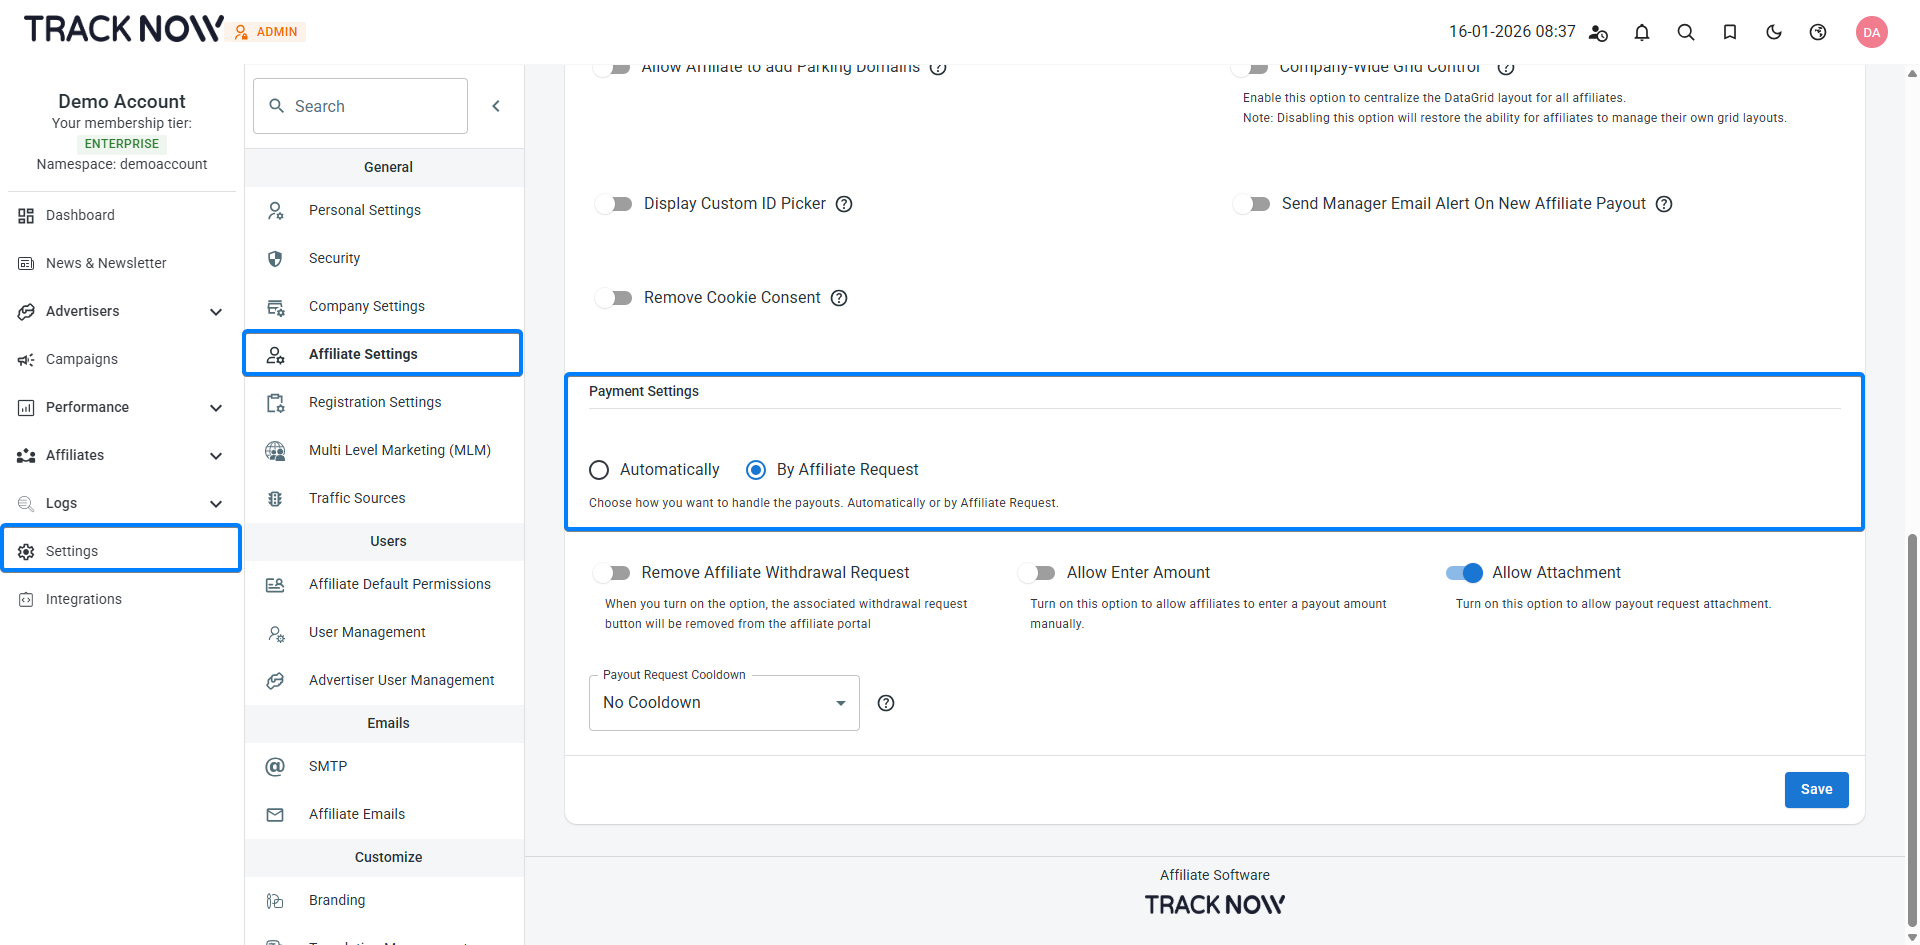
Task: Click help icon beside Display Custom ID Picker
Action: point(844,204)
